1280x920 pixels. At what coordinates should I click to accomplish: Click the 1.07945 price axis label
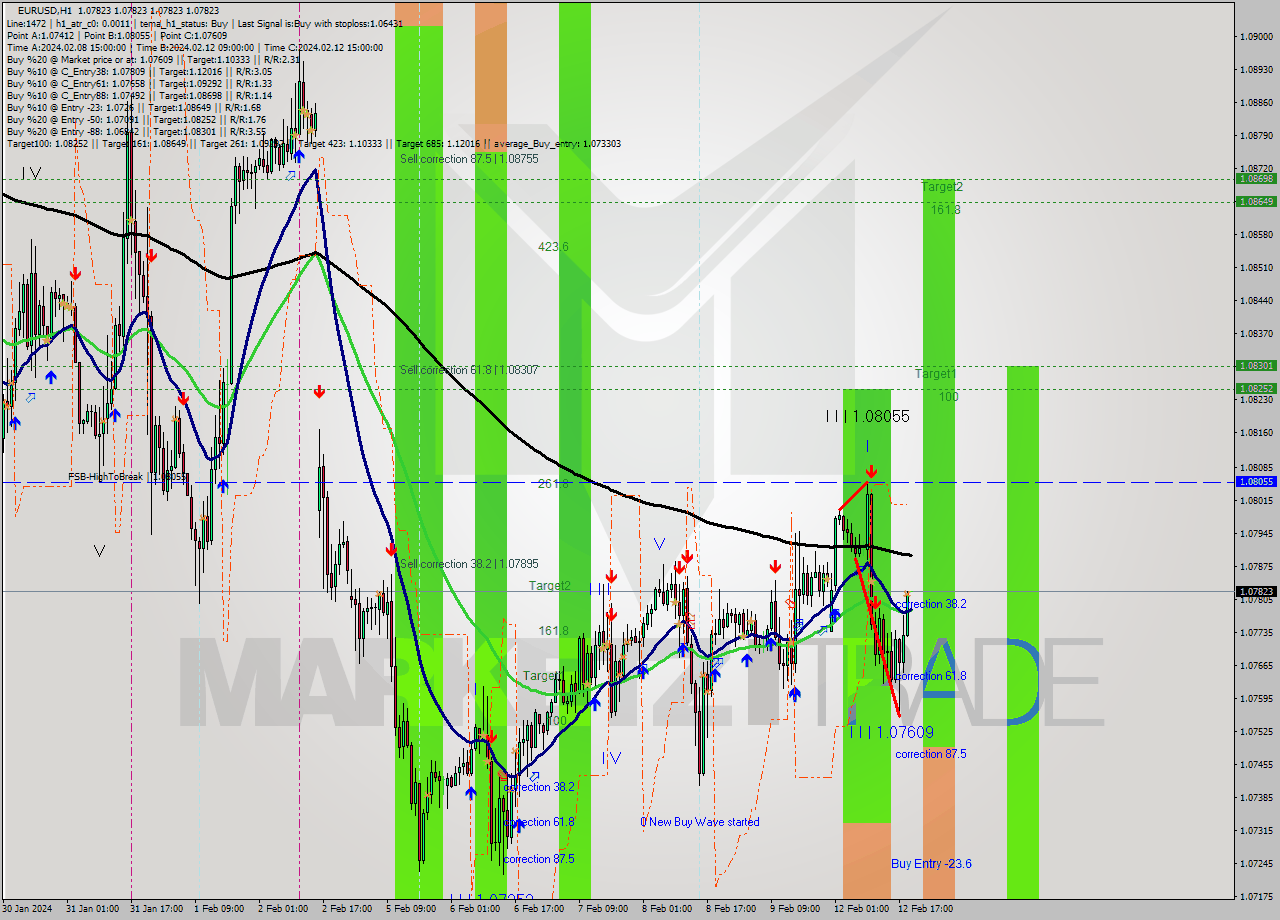click(x=1256, y=533)
